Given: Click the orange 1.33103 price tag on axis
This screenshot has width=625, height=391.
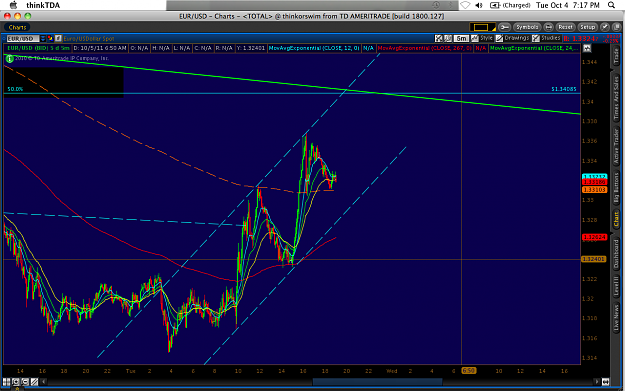Looking at the screenshot, I should click(594, 190).
